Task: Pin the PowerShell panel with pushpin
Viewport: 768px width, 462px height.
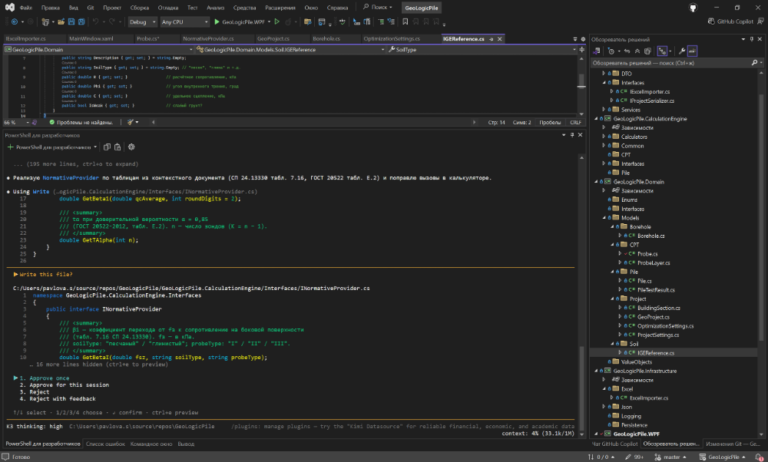Action: point(572,135)
